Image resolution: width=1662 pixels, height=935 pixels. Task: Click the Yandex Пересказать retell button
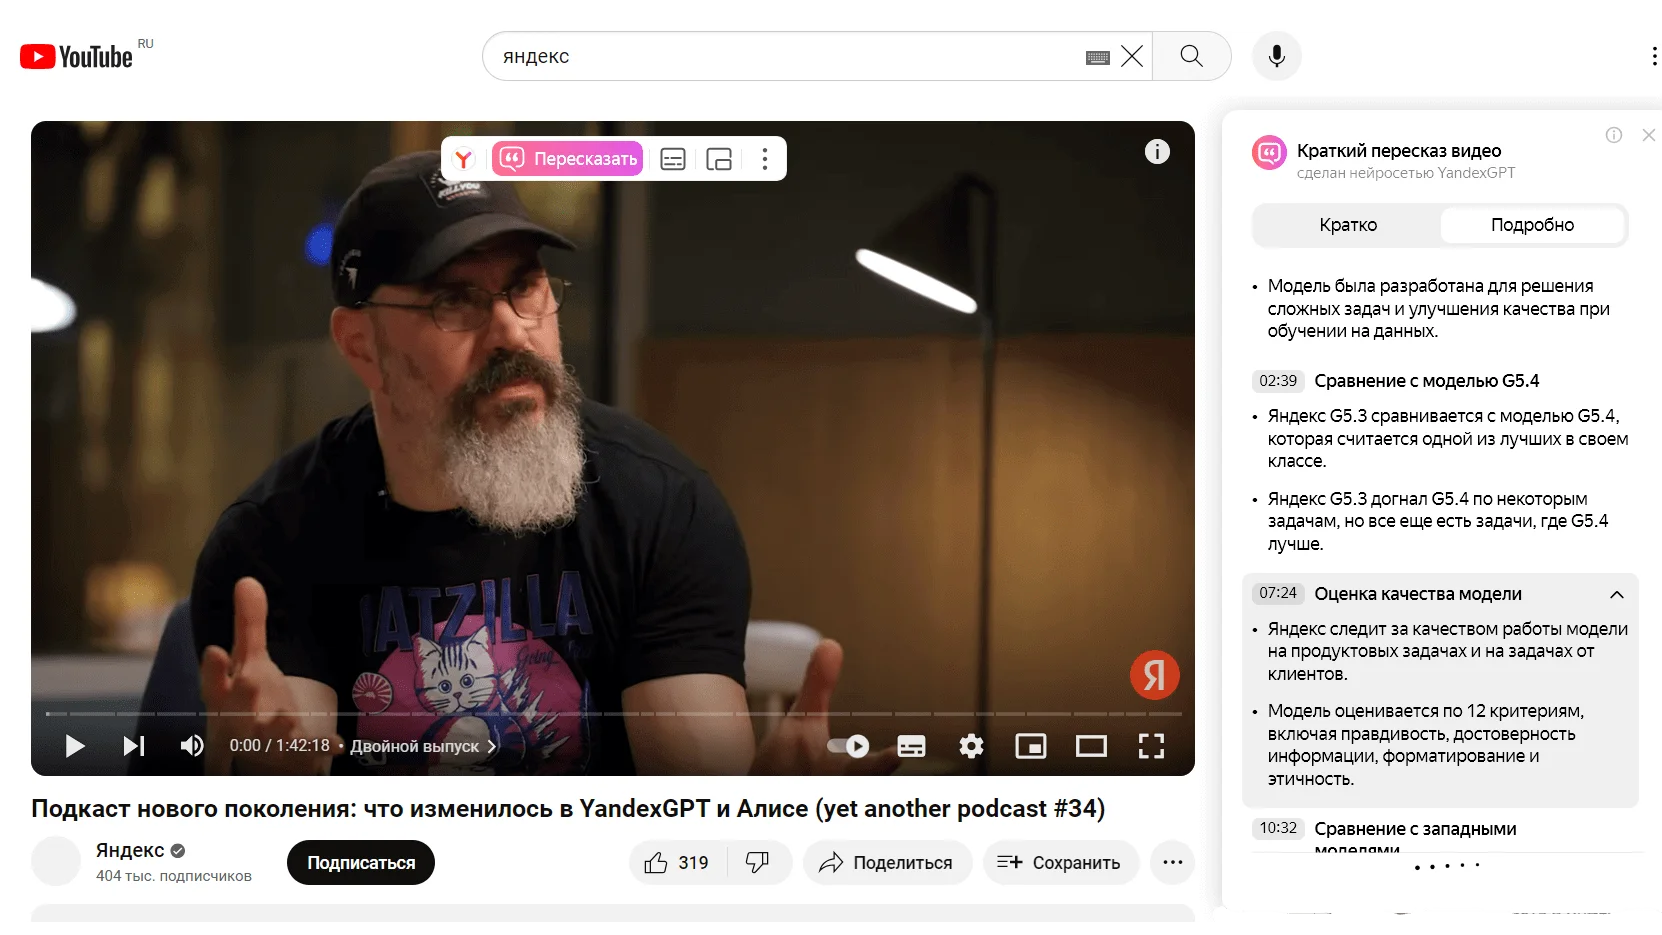(568, 159)
